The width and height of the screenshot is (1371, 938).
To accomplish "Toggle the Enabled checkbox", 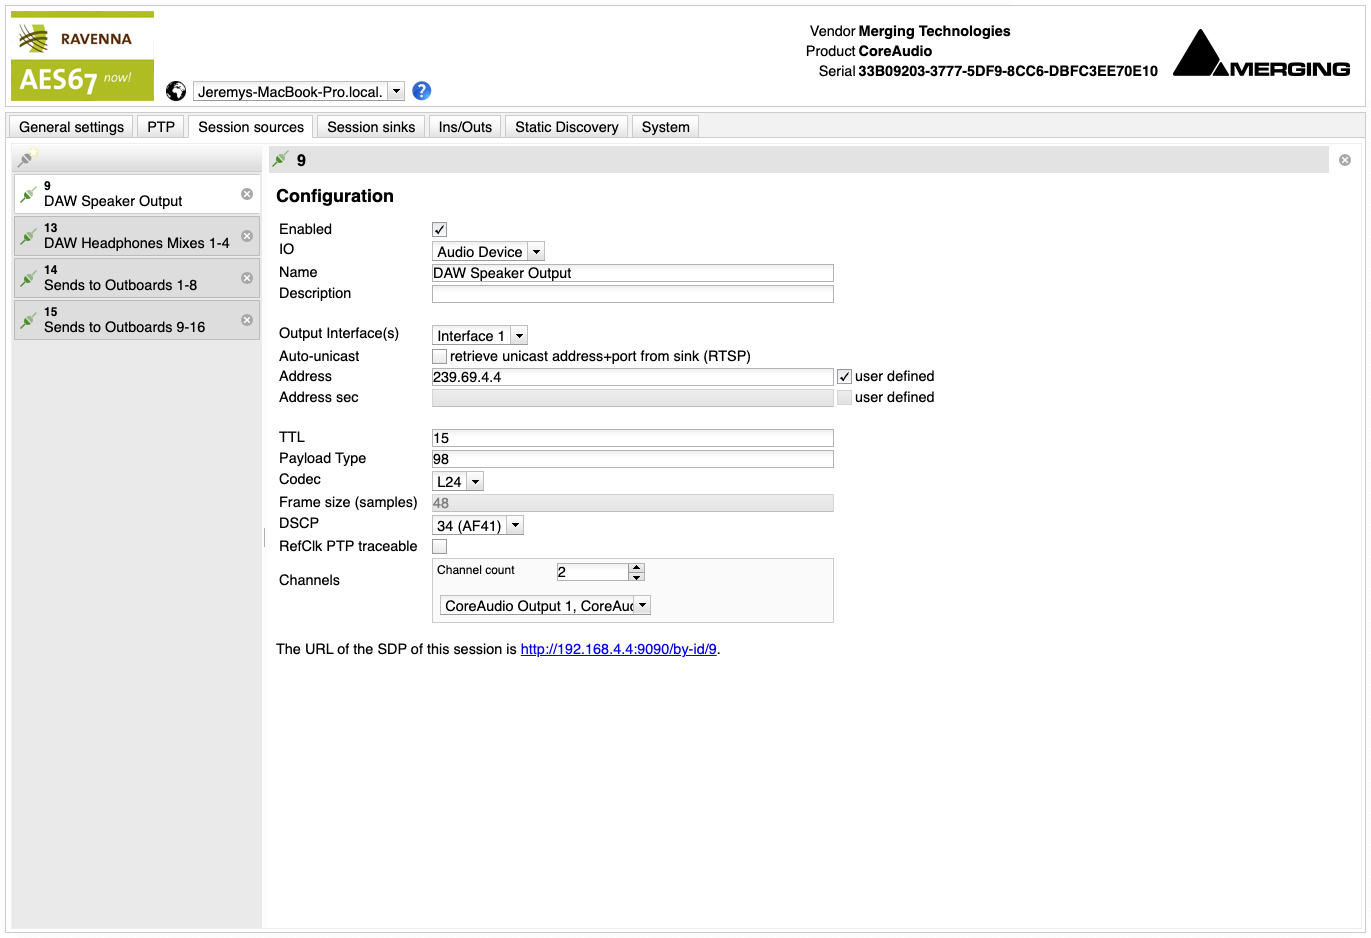I will point(439,230).
